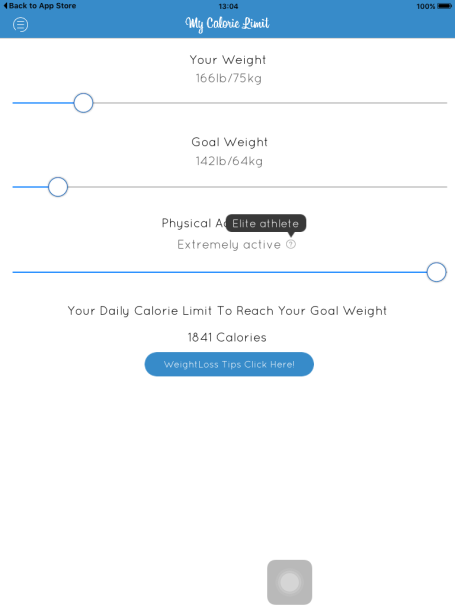Click WeightLoss Tips Click Here button
The height and width of the screenshot is (606, 455).
(x=229, y=364)
